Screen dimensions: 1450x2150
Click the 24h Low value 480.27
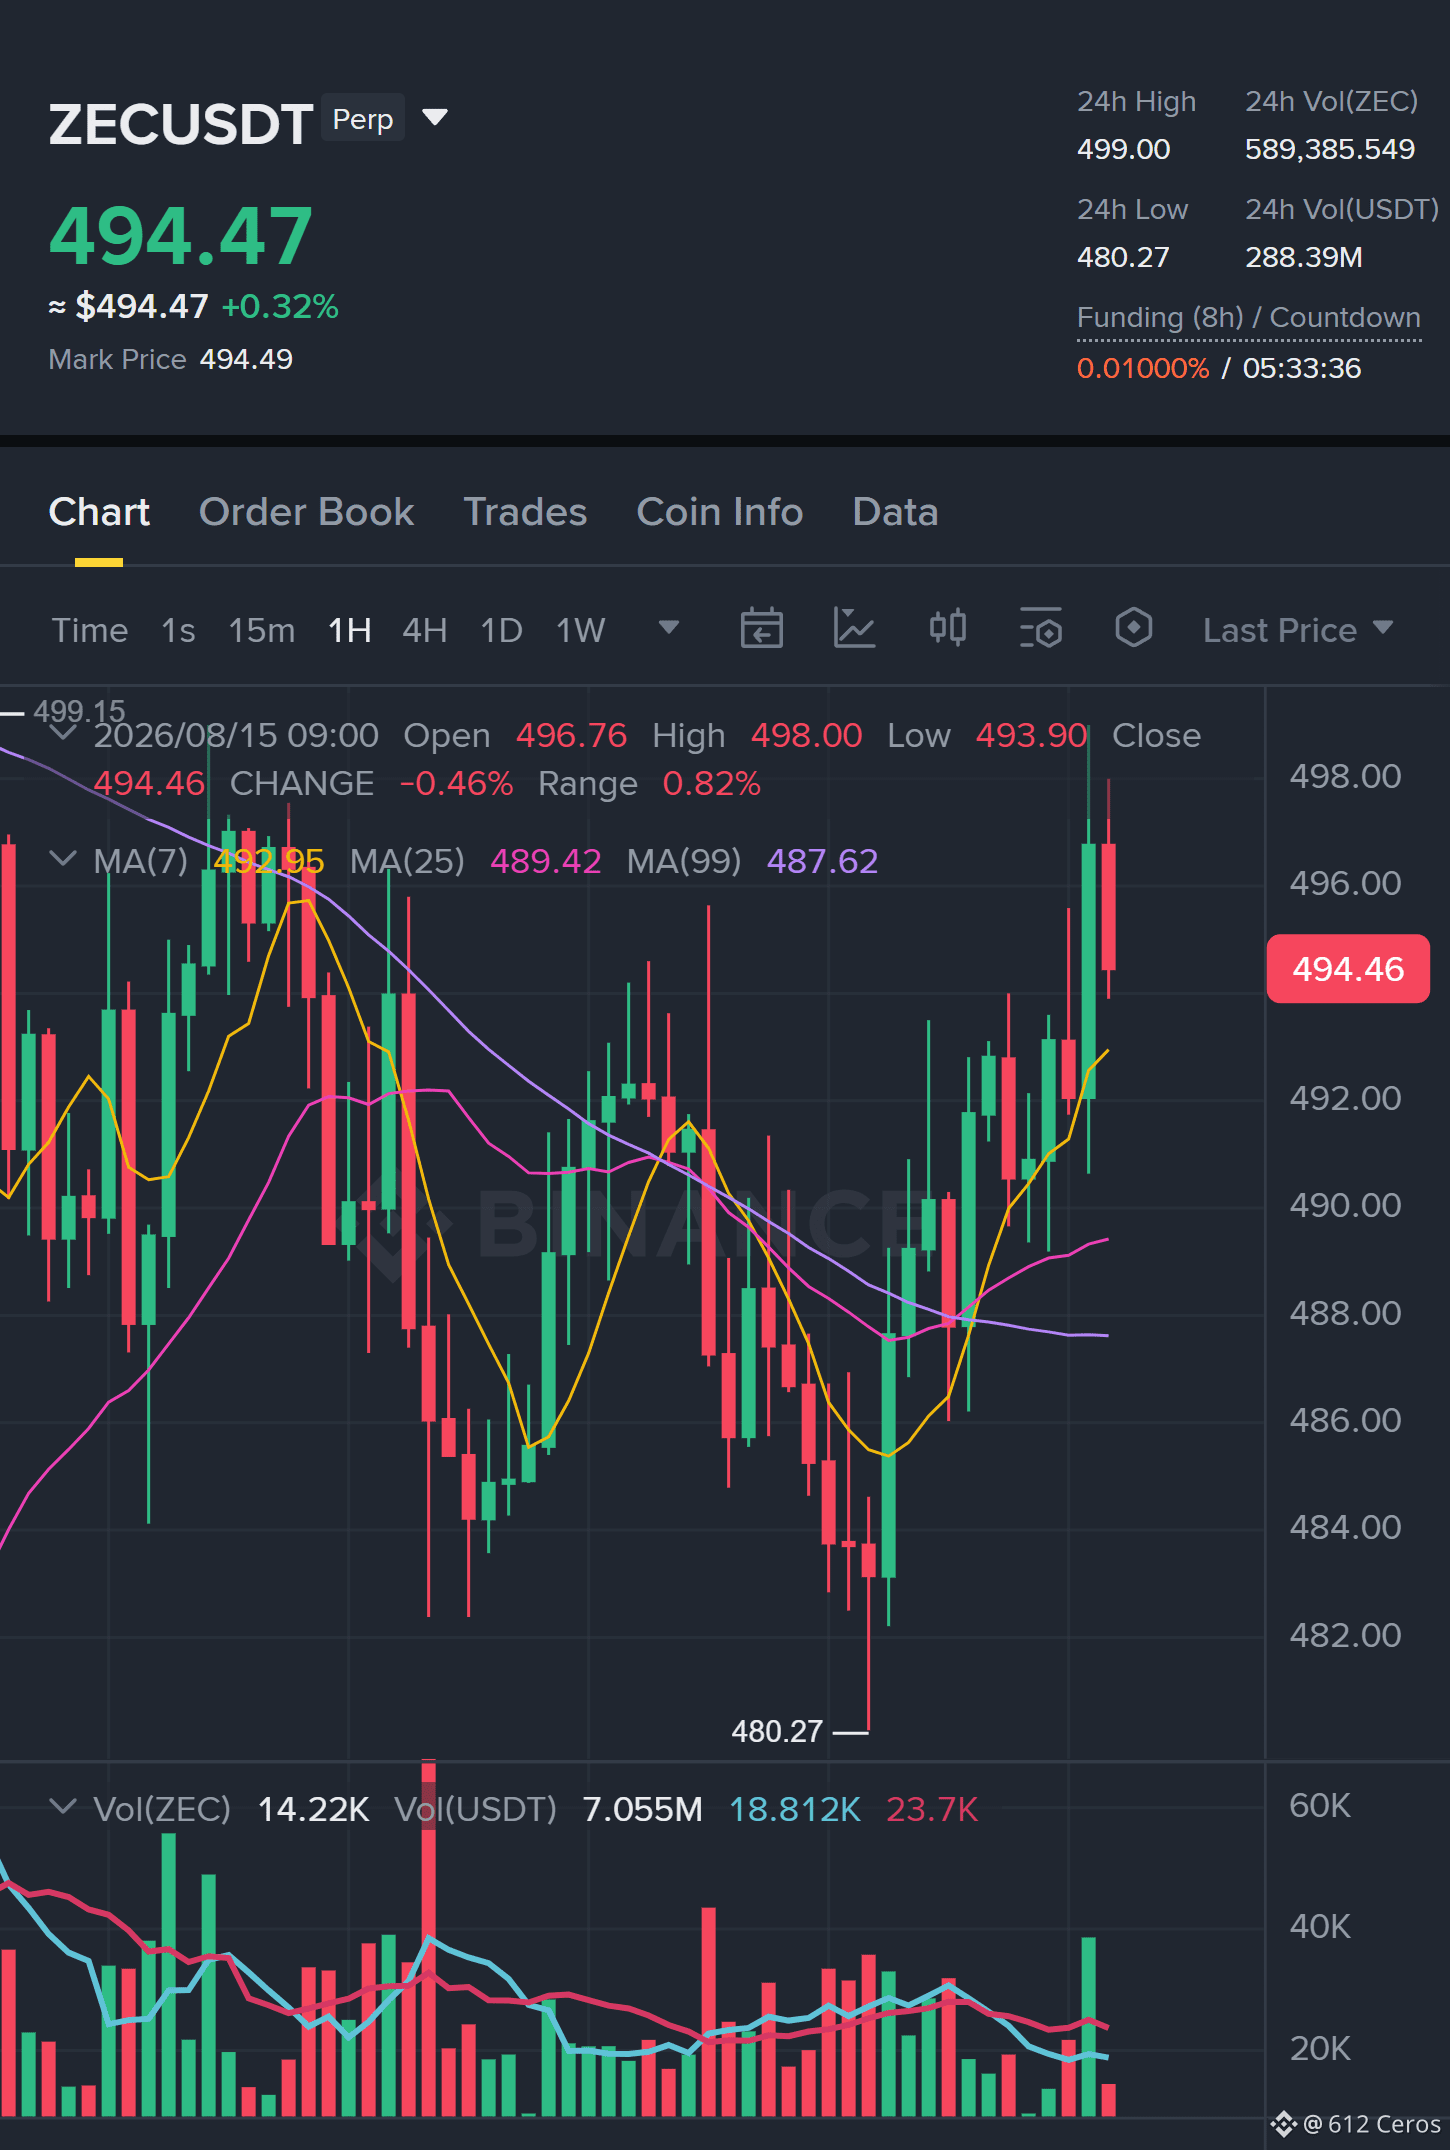pyautogui.click(x=1123, y=258)
